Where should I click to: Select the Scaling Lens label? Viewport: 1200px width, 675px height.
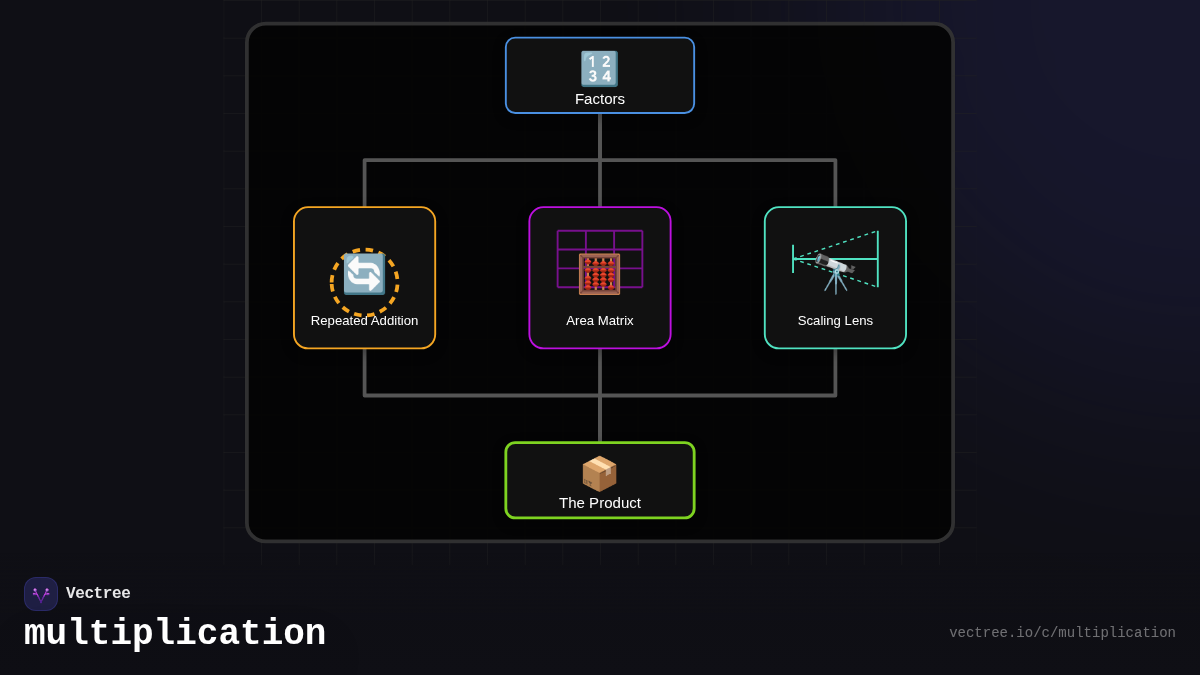pos(835,321)
